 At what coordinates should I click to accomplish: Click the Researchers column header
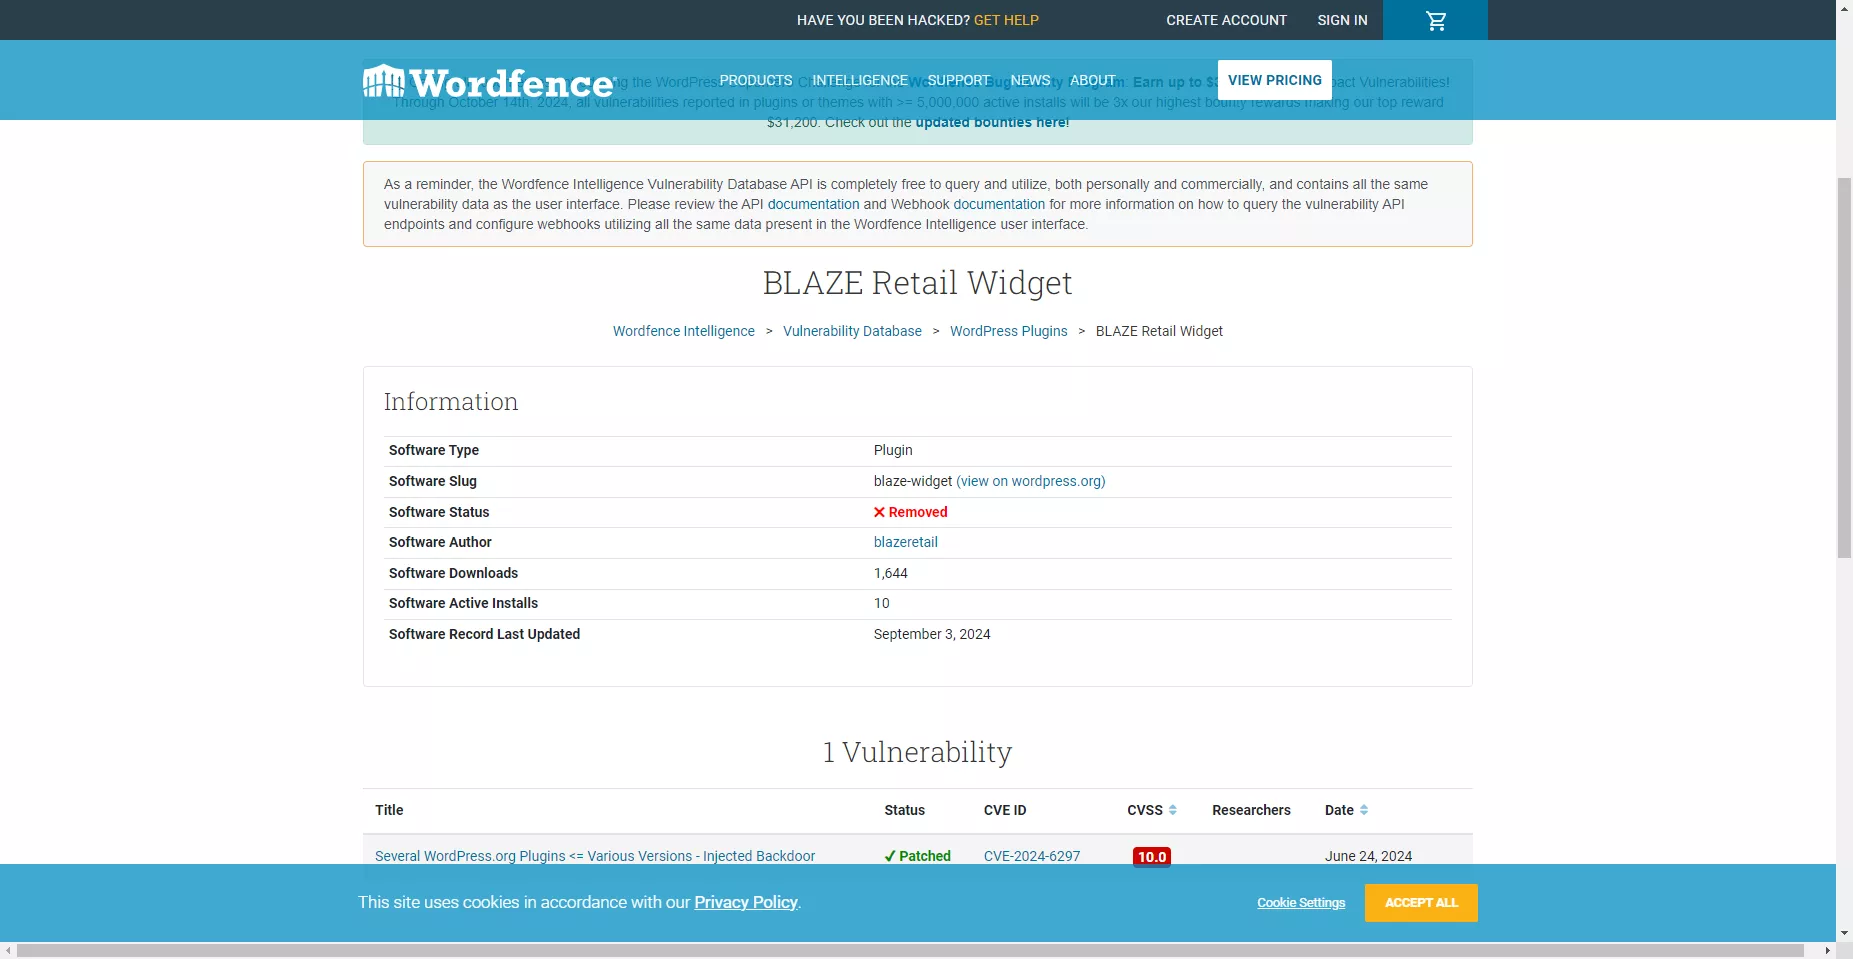pos(1251,810)
